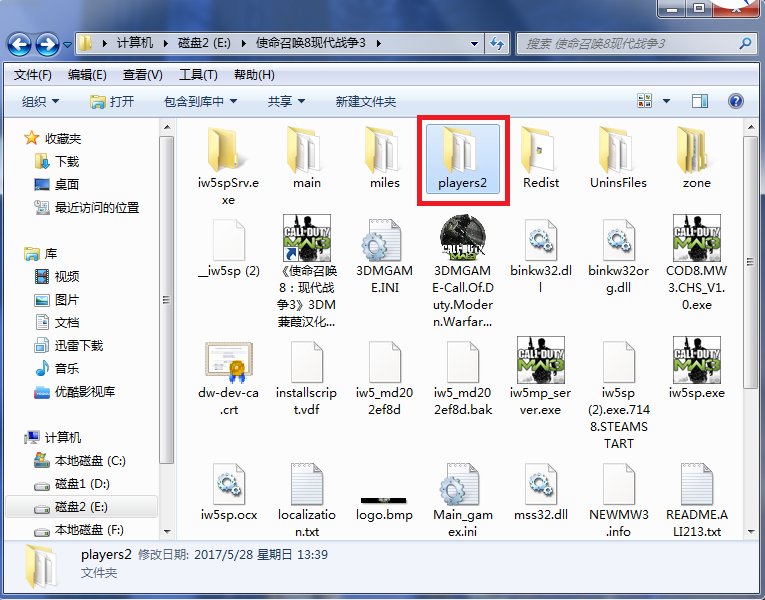Click 磁盘2 (E:) in the address breadcrumb

pos(204,43)
